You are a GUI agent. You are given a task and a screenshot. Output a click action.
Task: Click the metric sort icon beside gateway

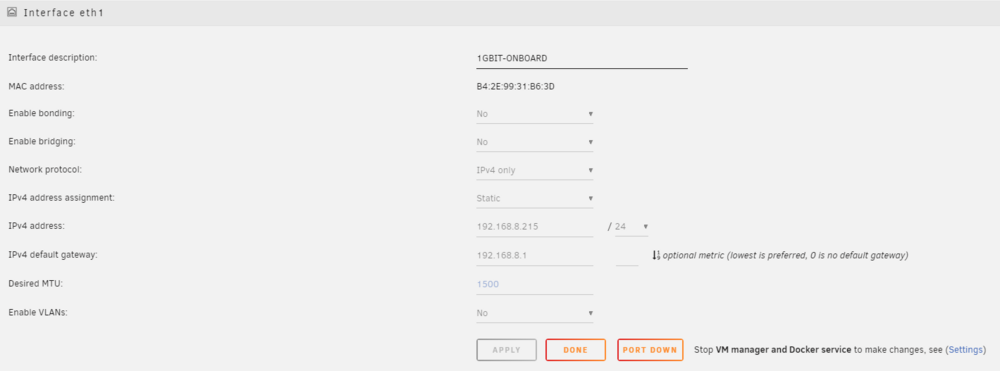pos(656,255)
